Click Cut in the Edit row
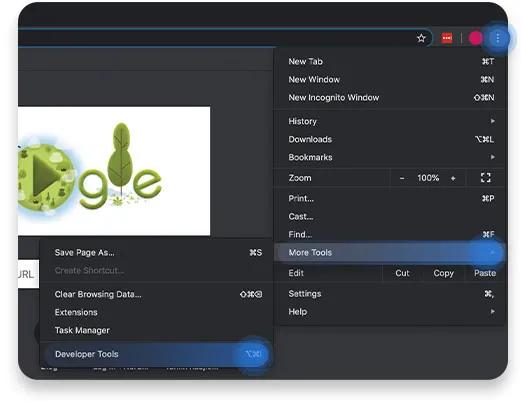Image resolution: width=521 pixels, height=404 pixels. (x=402, y=273)
